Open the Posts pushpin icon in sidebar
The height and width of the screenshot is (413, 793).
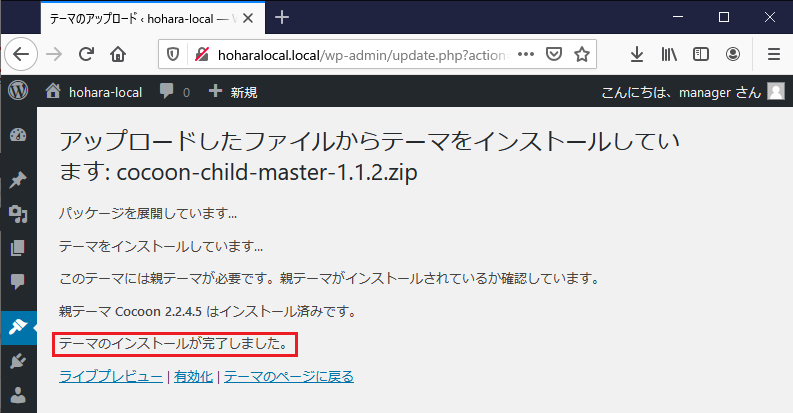[x=17, y=180]
